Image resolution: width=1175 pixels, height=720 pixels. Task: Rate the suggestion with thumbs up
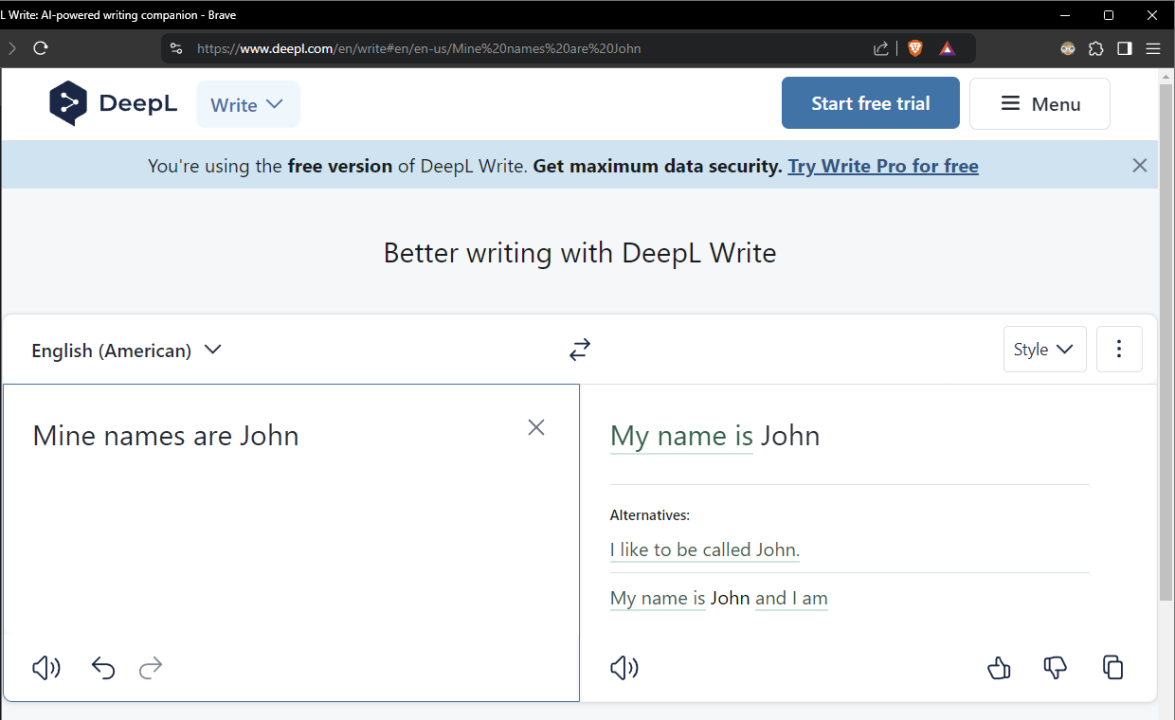point(999,668)
